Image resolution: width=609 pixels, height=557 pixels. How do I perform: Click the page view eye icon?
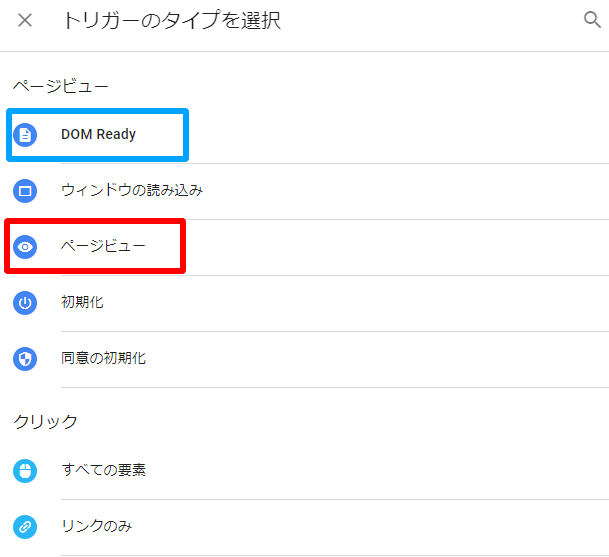point(25,246)
